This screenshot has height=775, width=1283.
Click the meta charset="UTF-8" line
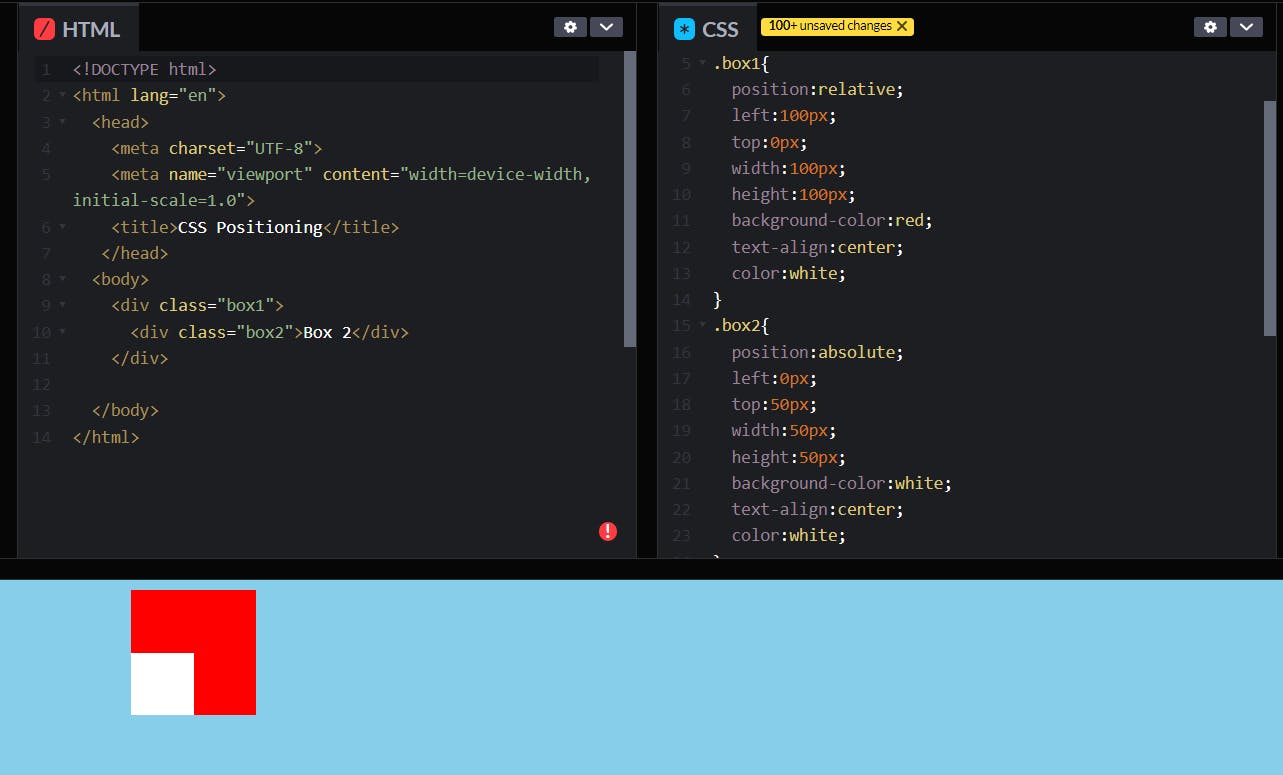216,148
